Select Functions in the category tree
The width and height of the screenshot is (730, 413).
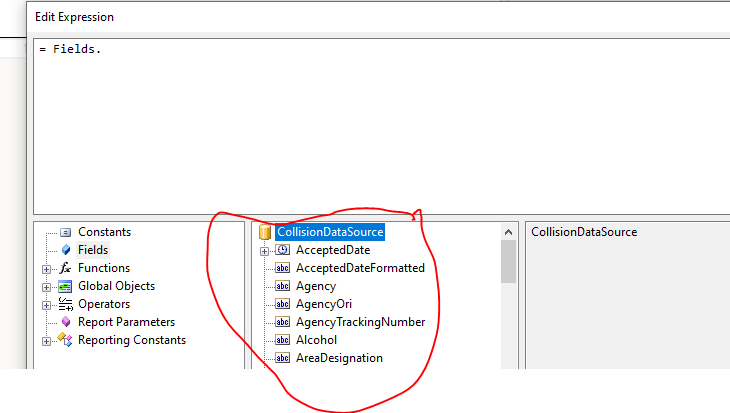tap(104, 268)
